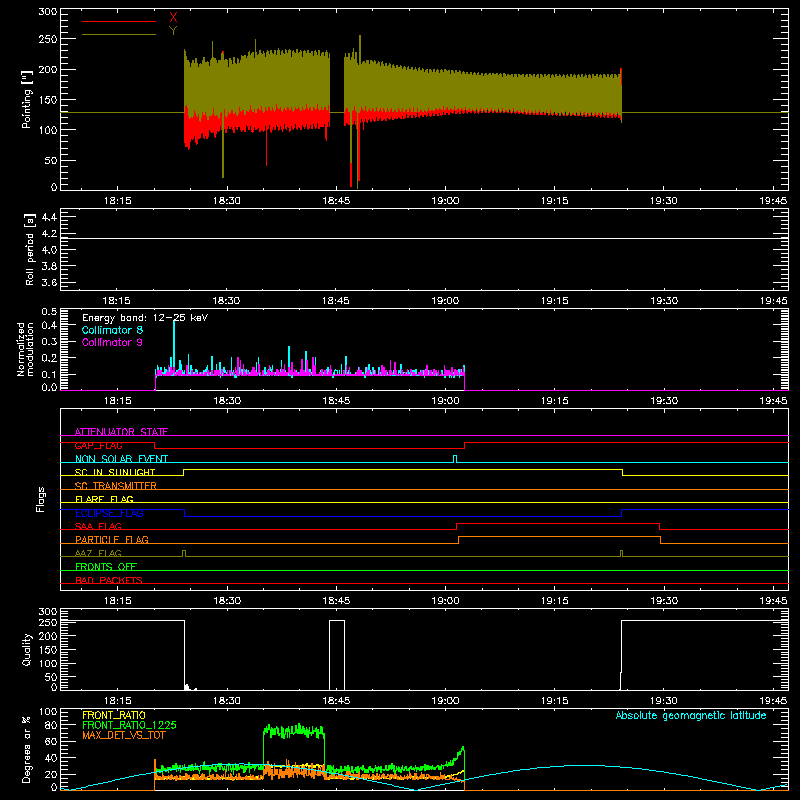Image resolution: width=800 pixels, height=800 pixels.
Task: Click the 'Normalized modulation' axis title
Action: 26,349
